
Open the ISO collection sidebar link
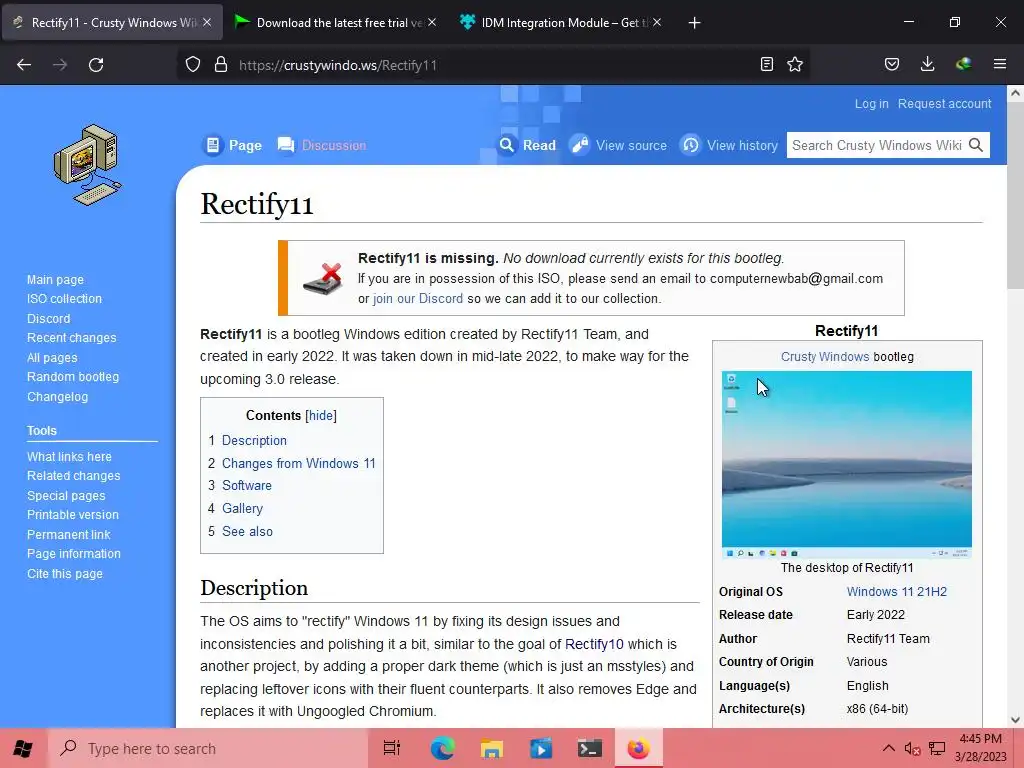pyautogui.click(x=64, y=298)
